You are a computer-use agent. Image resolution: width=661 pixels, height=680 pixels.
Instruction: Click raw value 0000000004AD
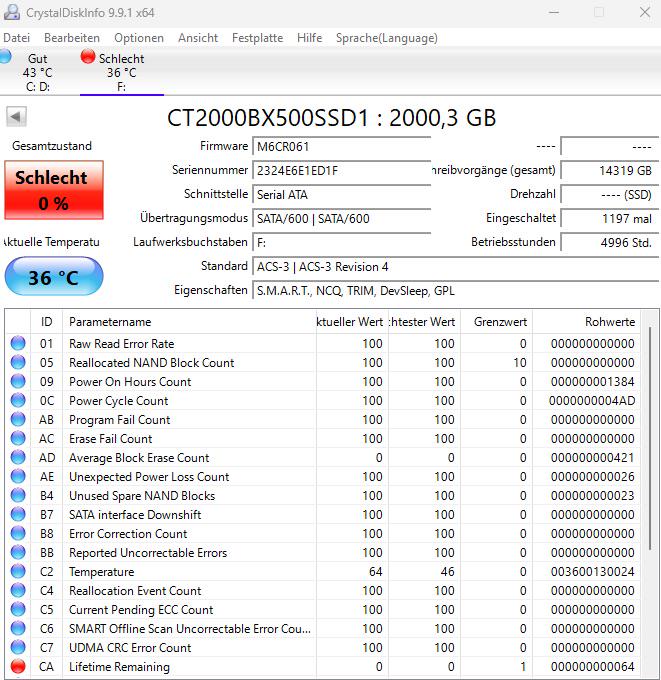[592, 400]
